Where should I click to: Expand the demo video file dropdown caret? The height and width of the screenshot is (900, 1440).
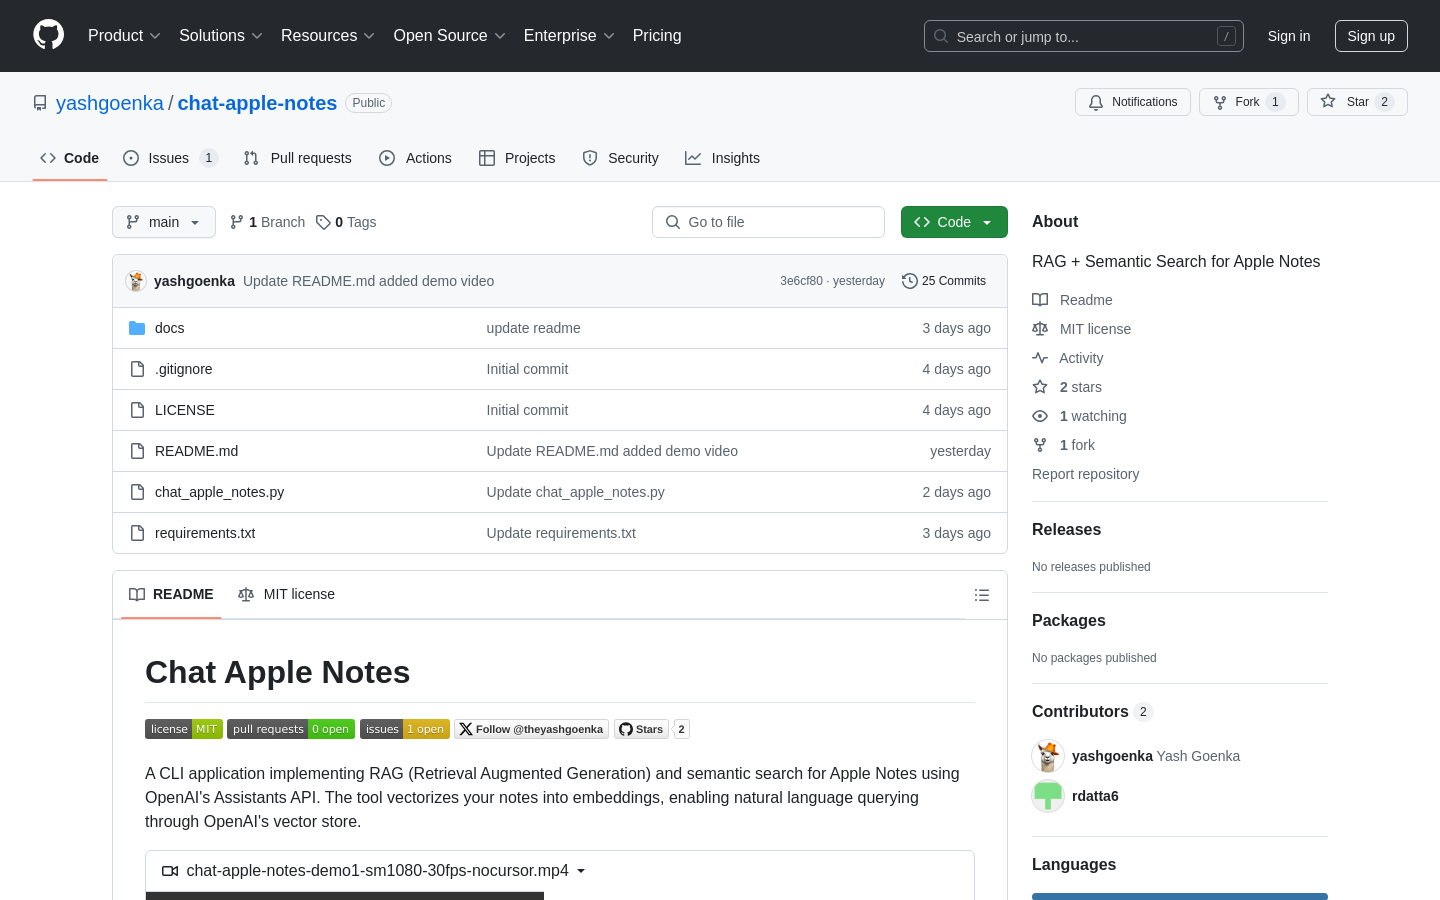pos(581,871)
